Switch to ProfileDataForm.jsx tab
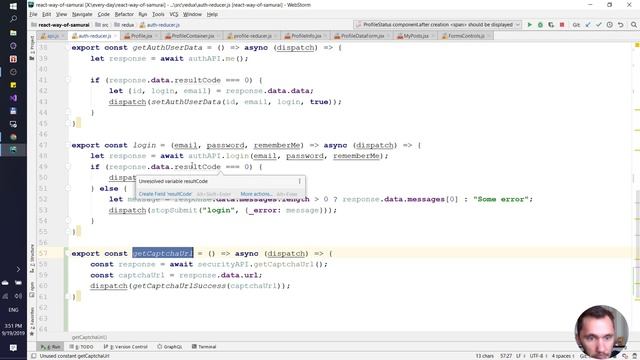 361,36
